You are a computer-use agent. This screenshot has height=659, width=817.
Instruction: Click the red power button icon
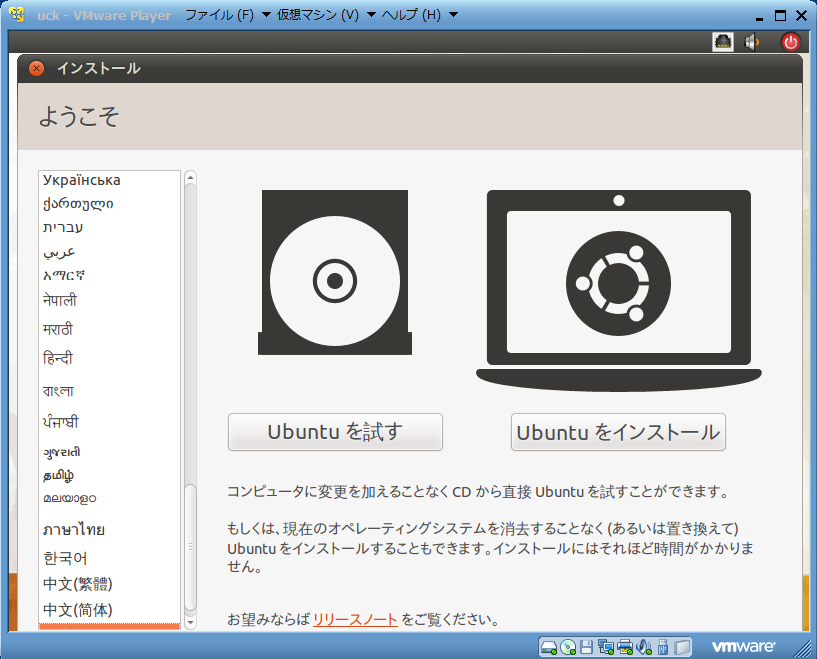(x=790, y=42)
